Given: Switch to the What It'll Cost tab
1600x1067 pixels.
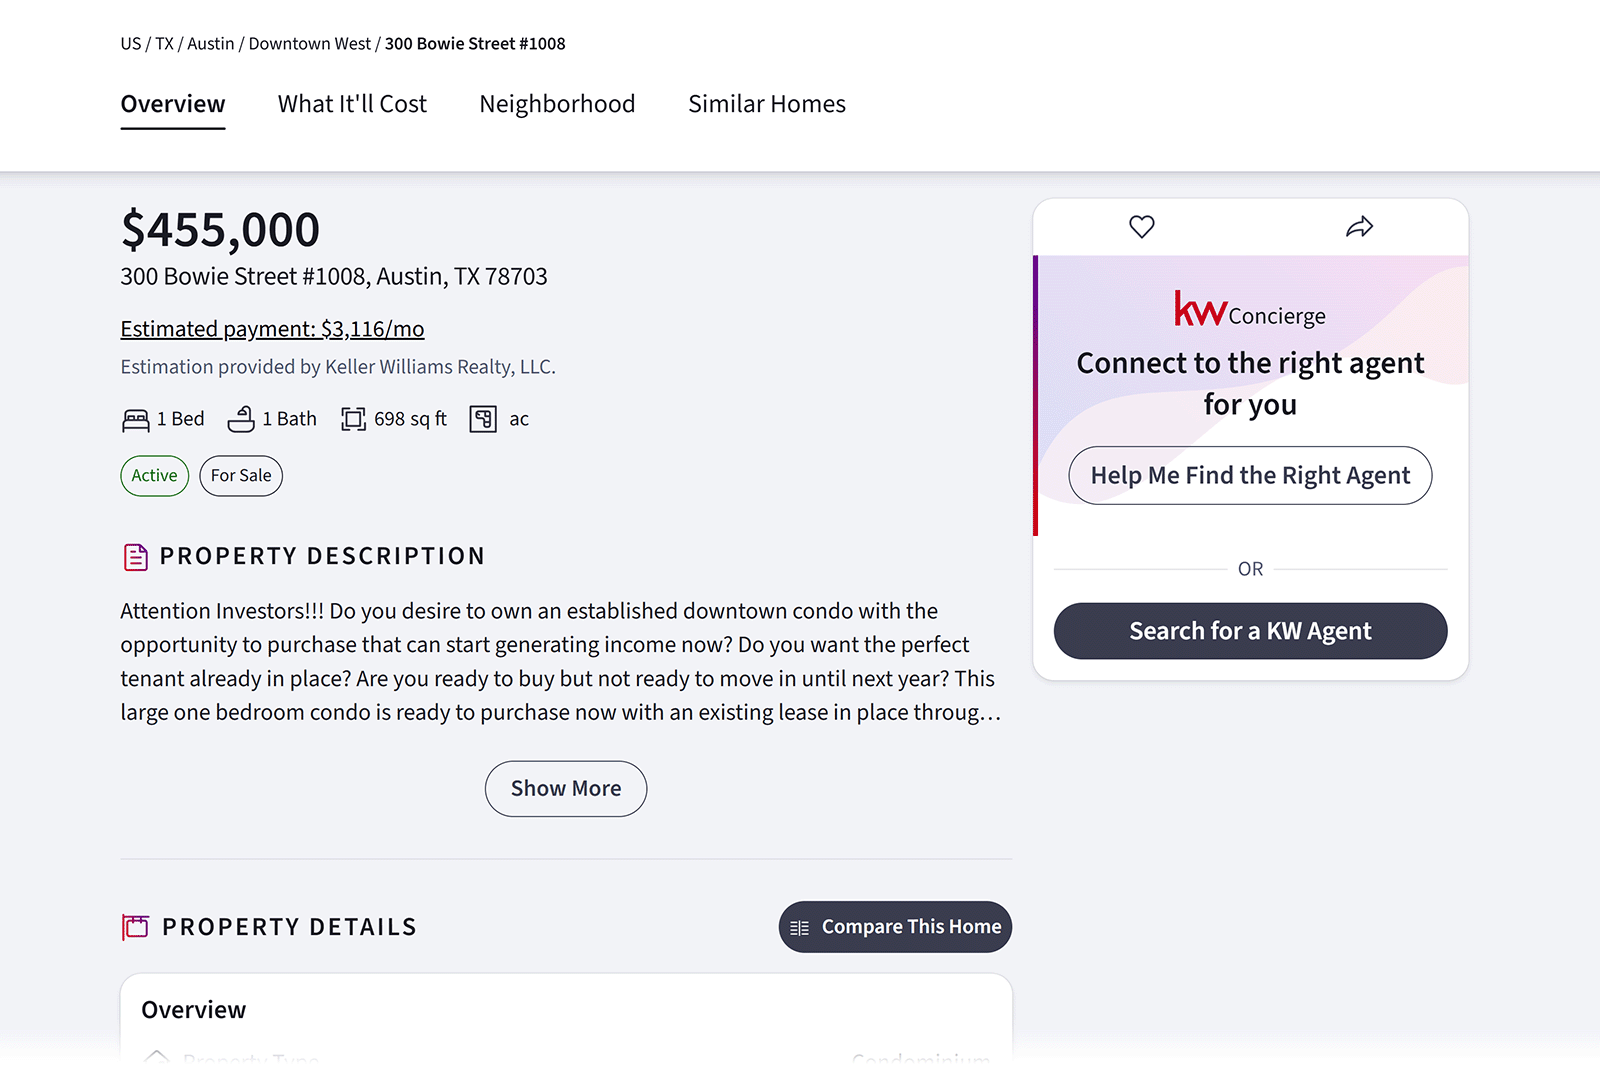Looking at the screenshot, I should point(352,104).
